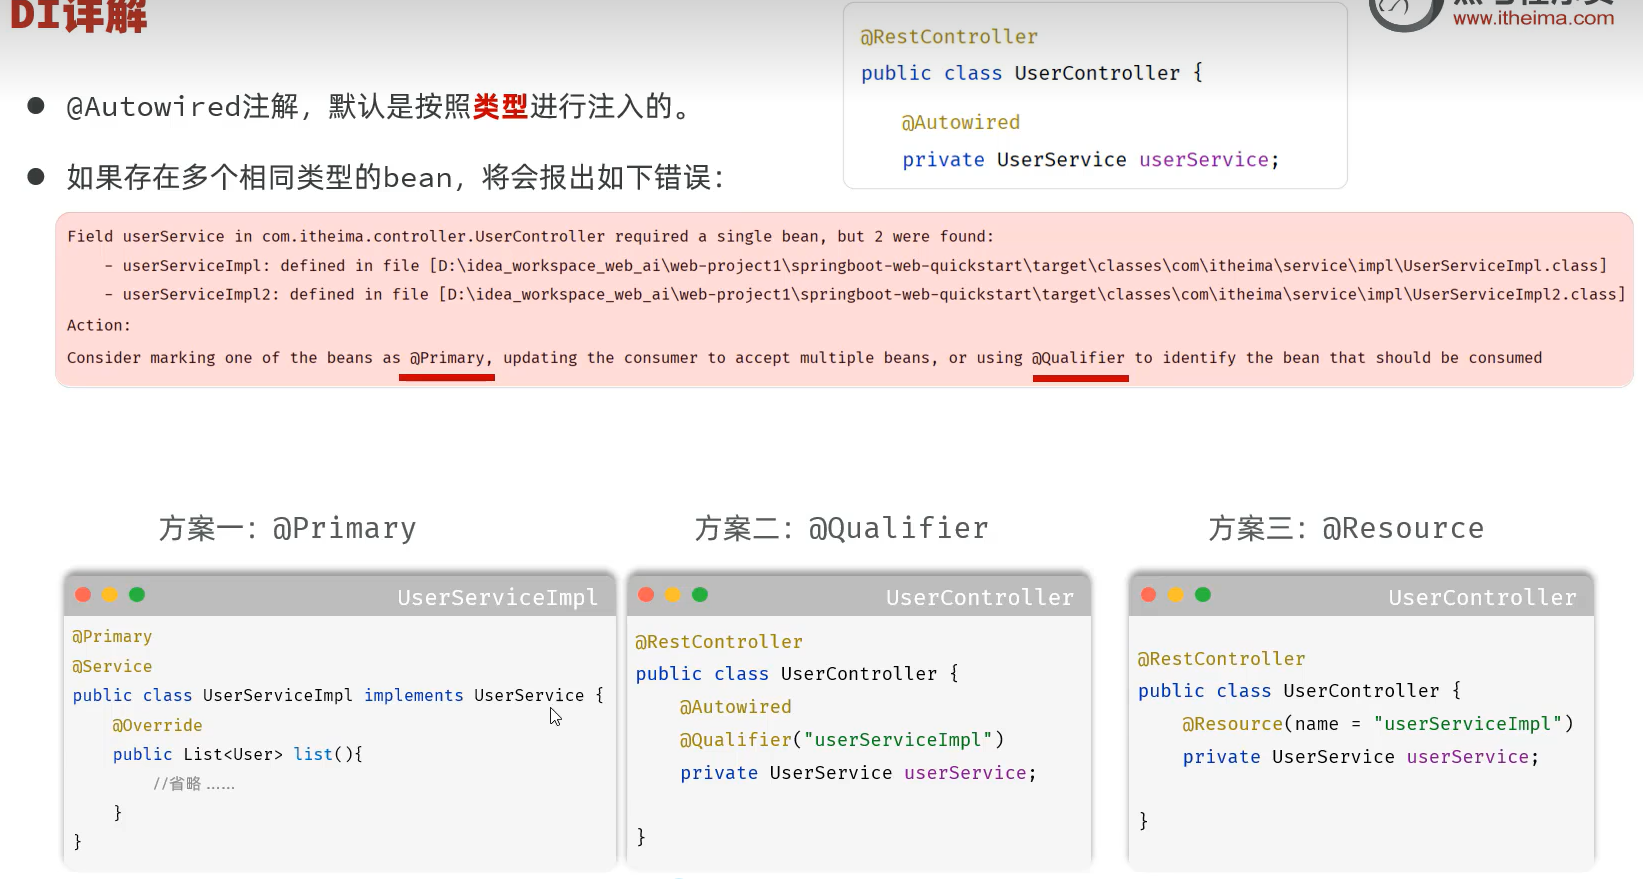1643x879 pixels.
Task: Open the www.itheima.com link
Action: coord(1533,18)
